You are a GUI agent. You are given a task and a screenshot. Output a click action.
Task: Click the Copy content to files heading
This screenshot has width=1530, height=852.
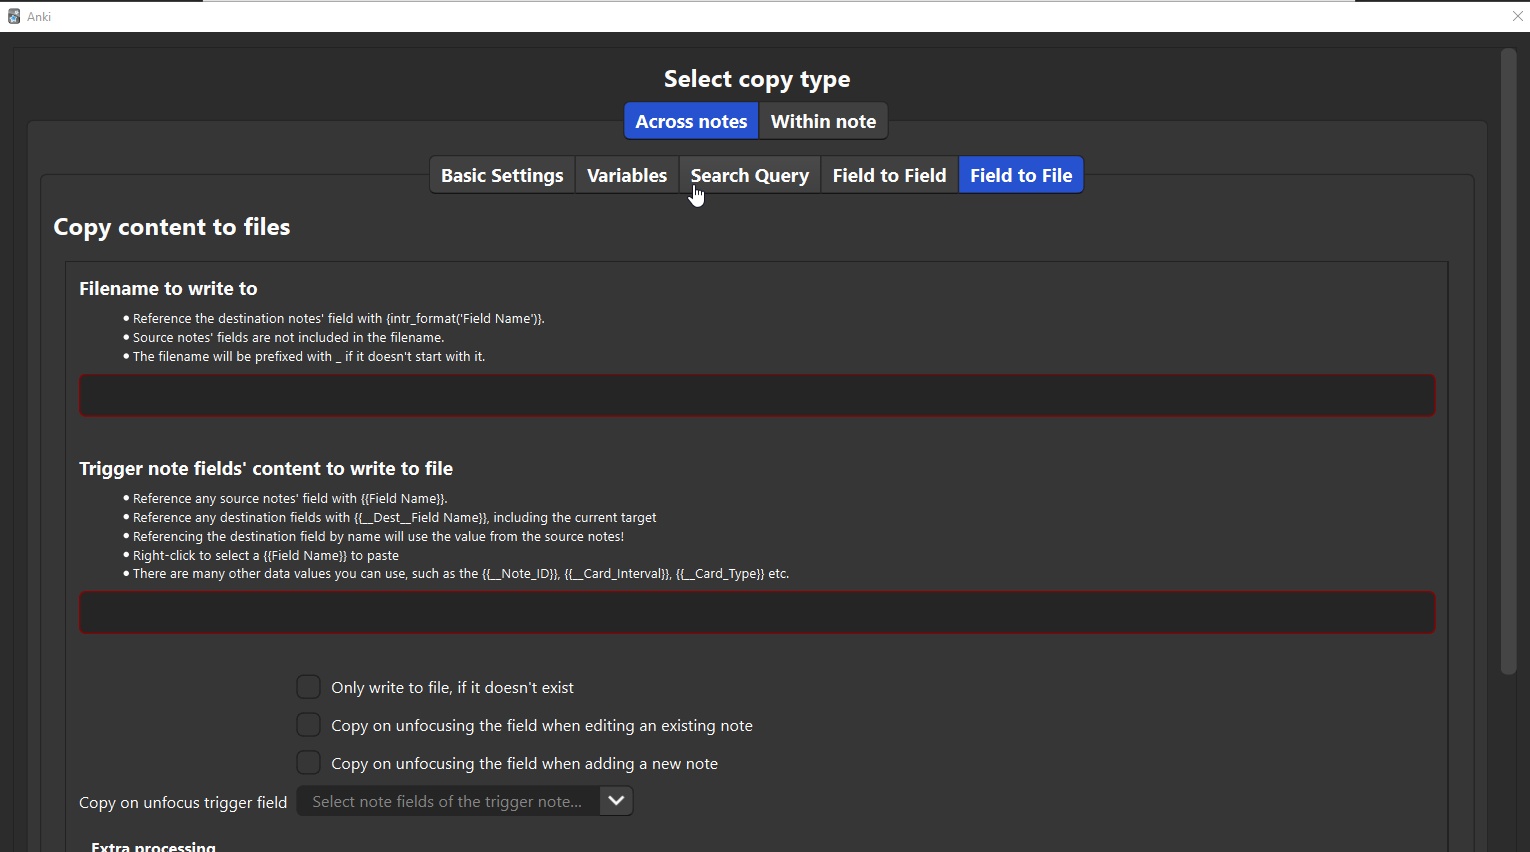pyautogui.click(x=172, y=227)
